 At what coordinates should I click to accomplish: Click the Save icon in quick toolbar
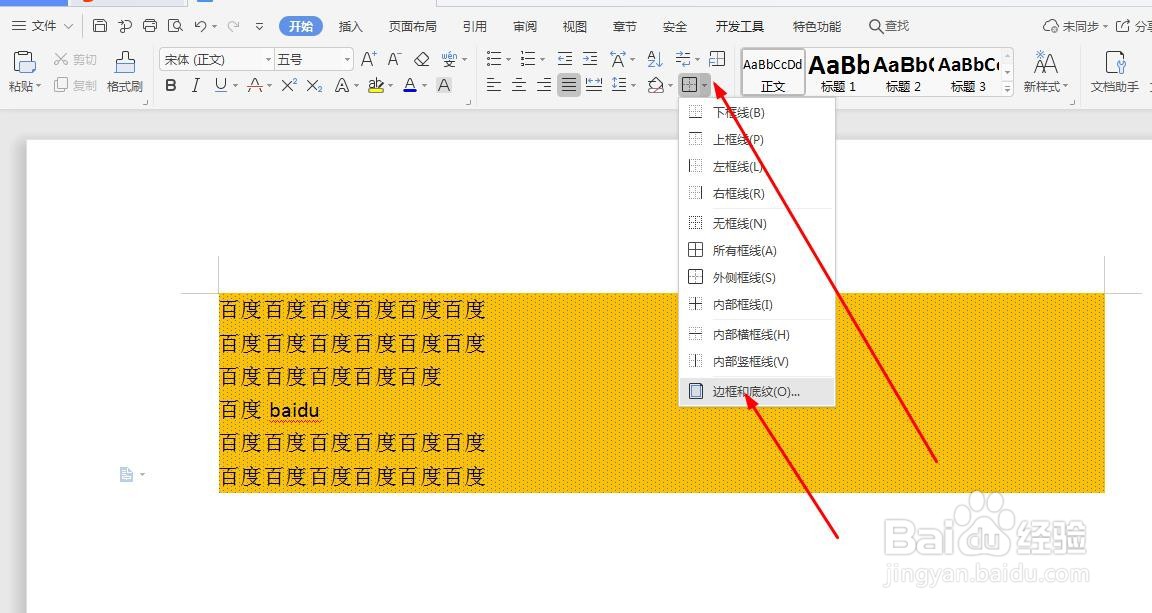point(100,26)
